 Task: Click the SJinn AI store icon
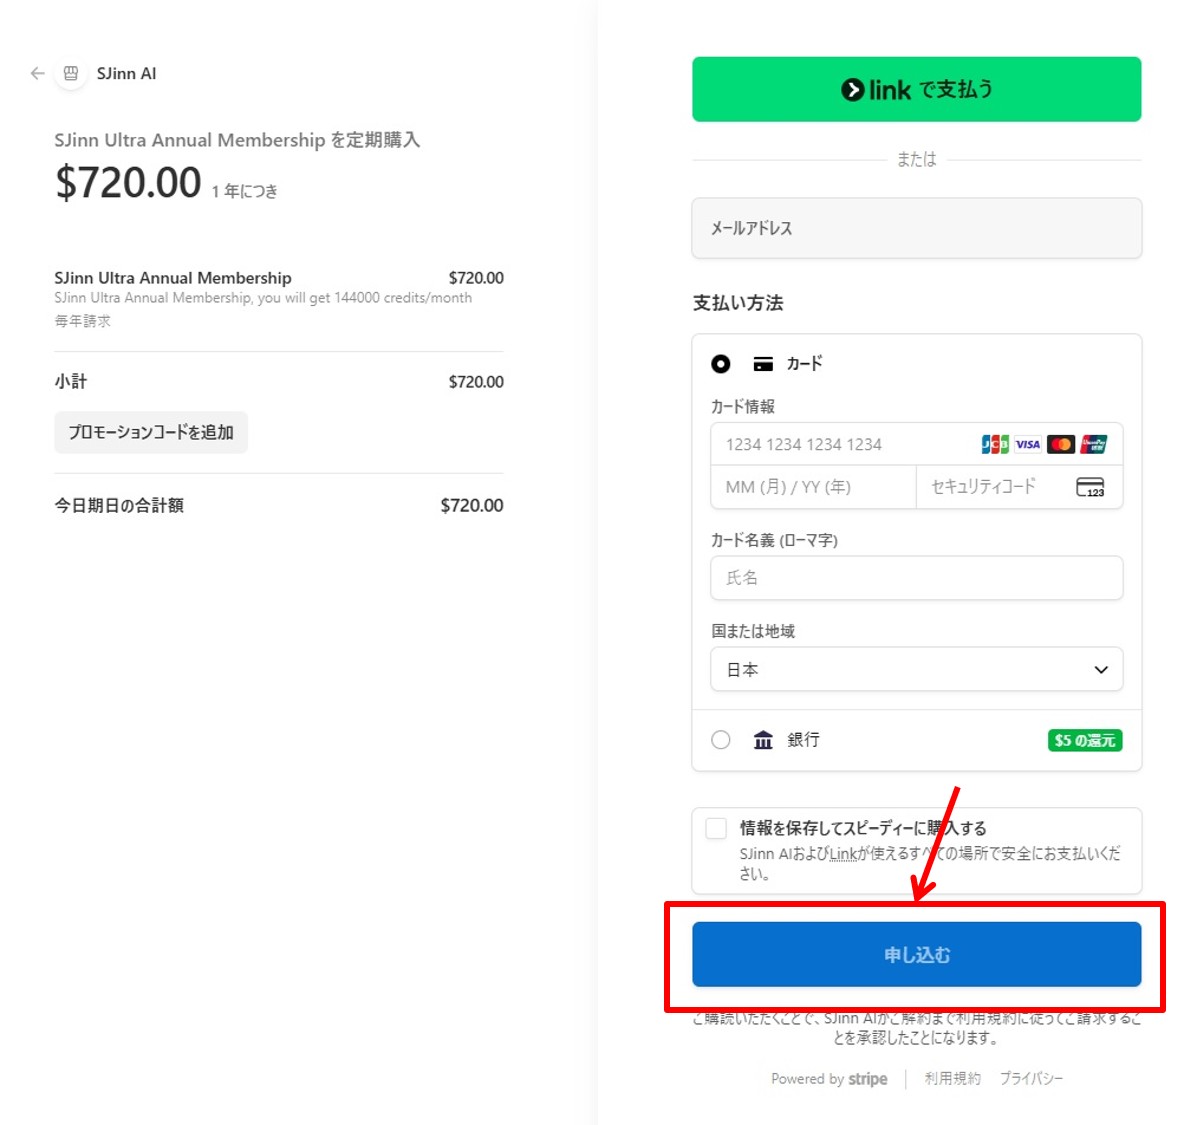[x=70, y=73]
